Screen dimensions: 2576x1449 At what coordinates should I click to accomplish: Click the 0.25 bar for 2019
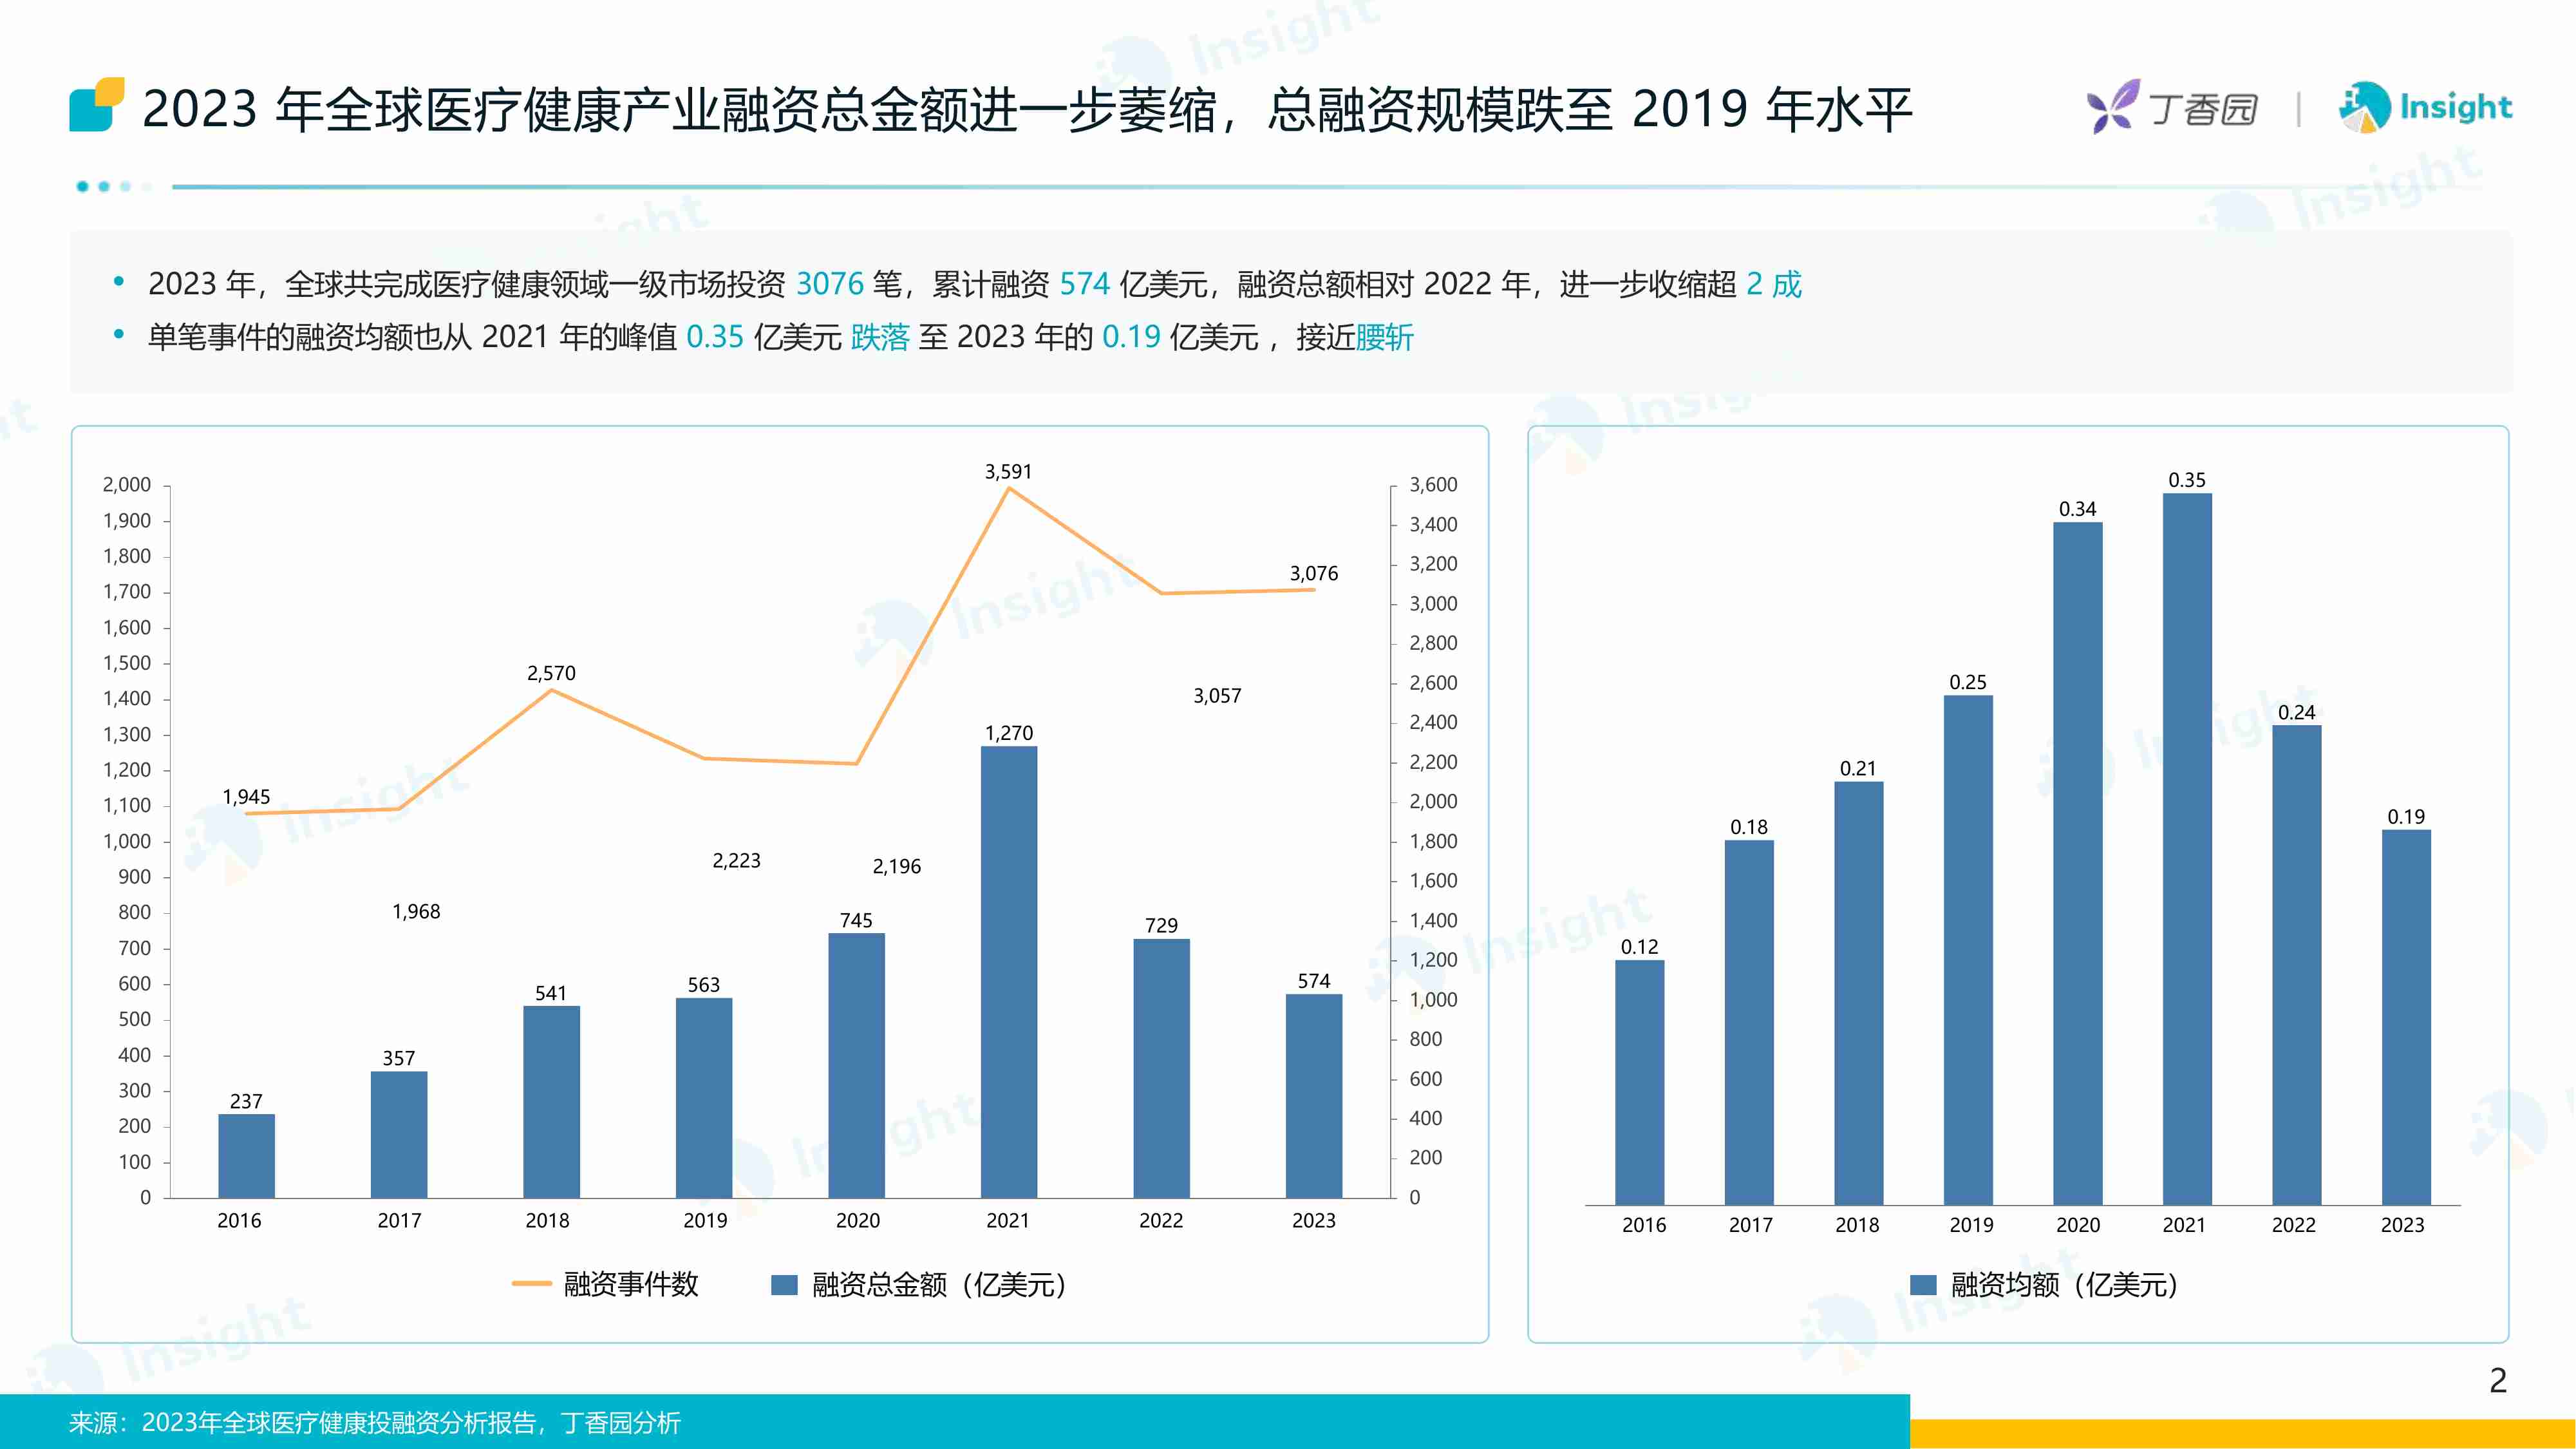point(1968,950)
